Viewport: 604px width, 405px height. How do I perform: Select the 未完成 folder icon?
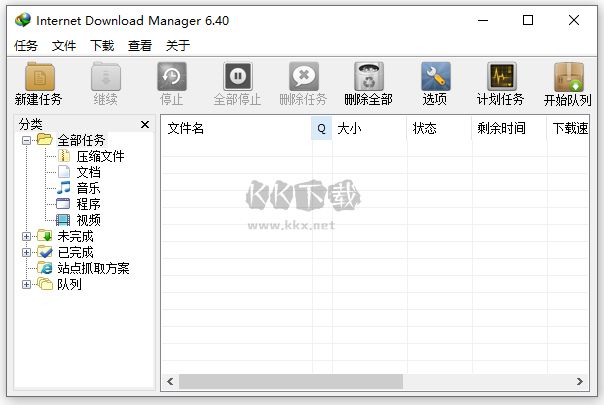click(x=45, y=235)
